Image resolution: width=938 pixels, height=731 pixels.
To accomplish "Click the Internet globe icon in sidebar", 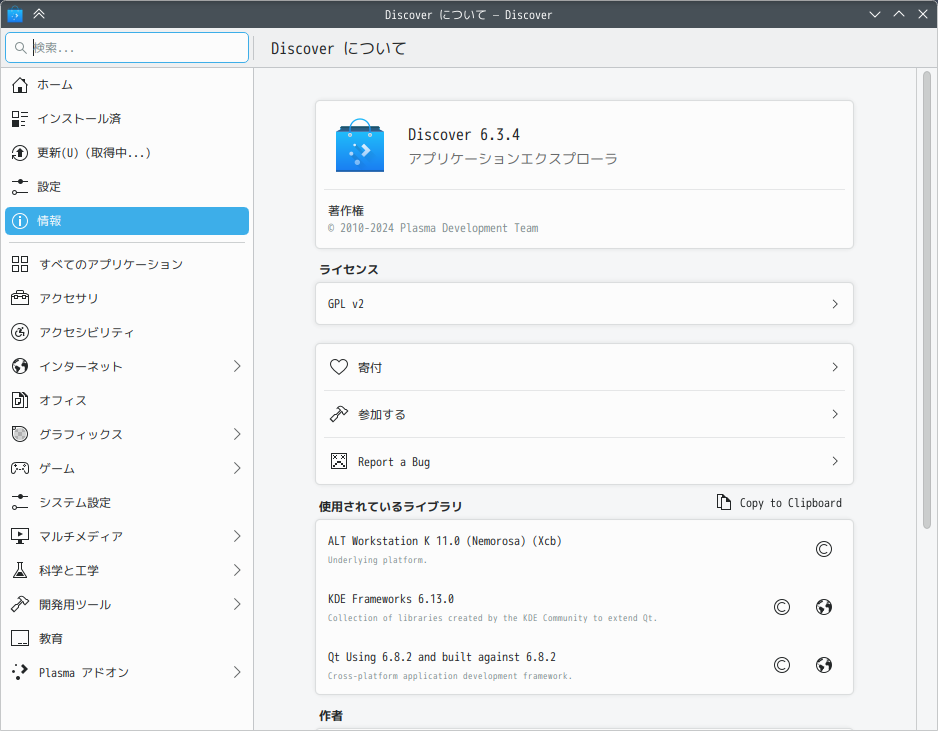I will click(x=20, y=366).
